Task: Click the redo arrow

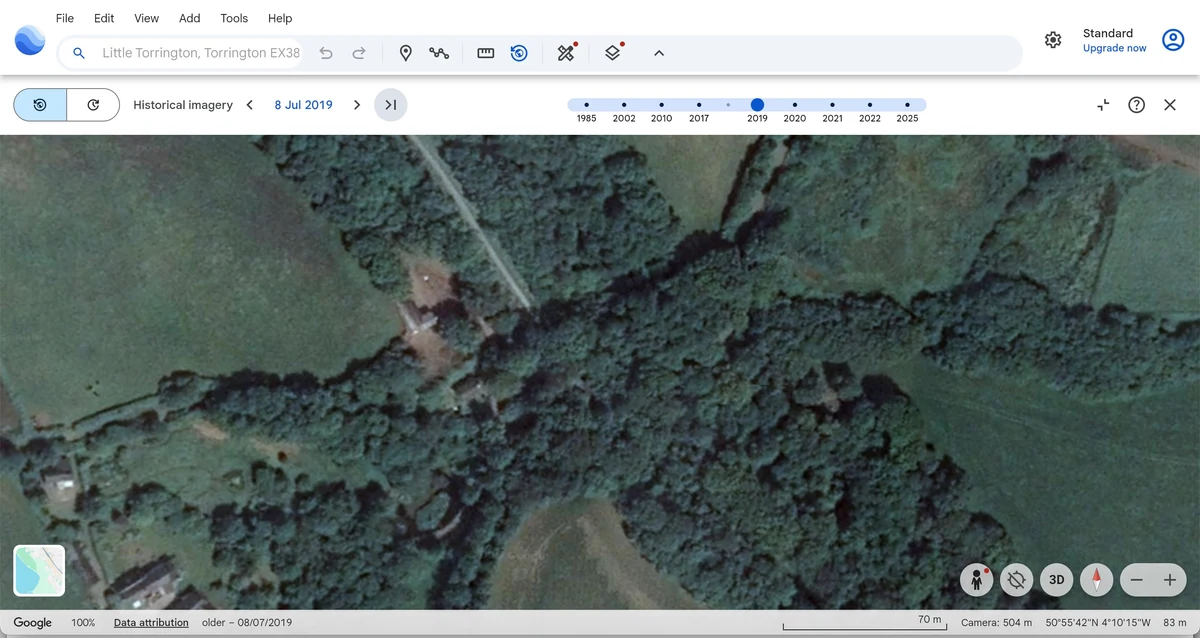Action: 359,53
